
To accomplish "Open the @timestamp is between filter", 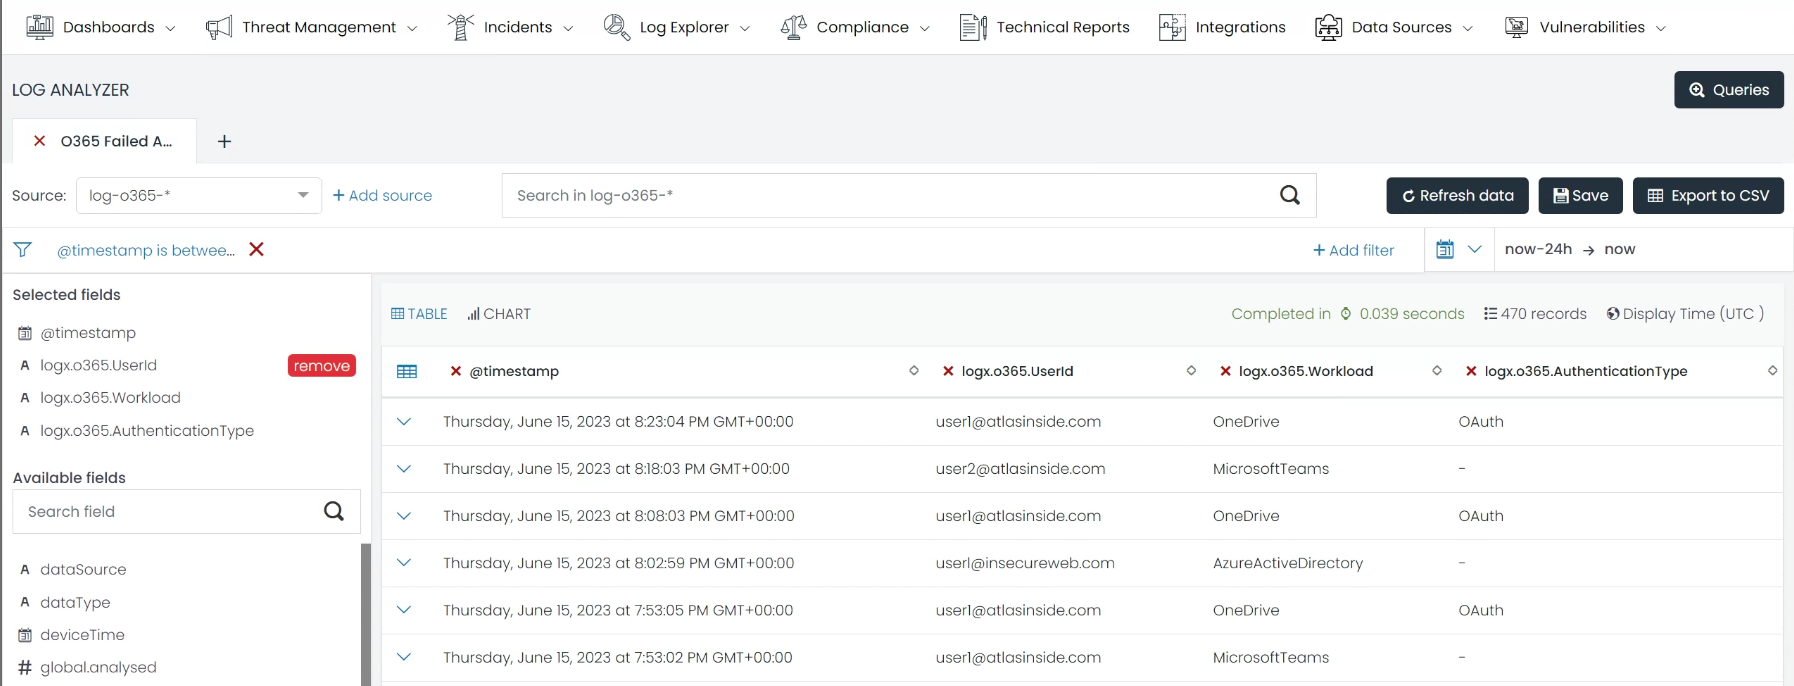I will 146,250.
